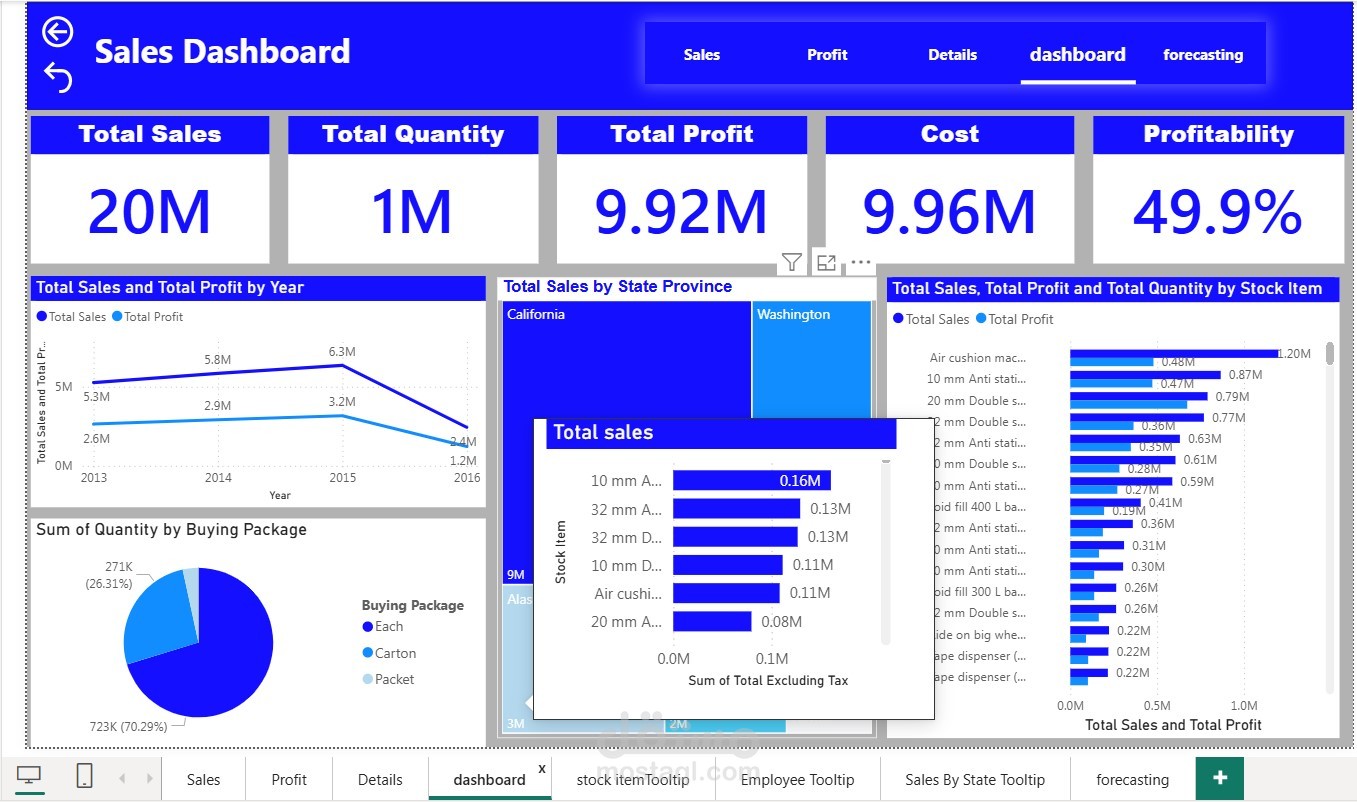Select Total Profit legend in stock item chart
The height and width of the screenshot is (802, 1357).
1015,319
